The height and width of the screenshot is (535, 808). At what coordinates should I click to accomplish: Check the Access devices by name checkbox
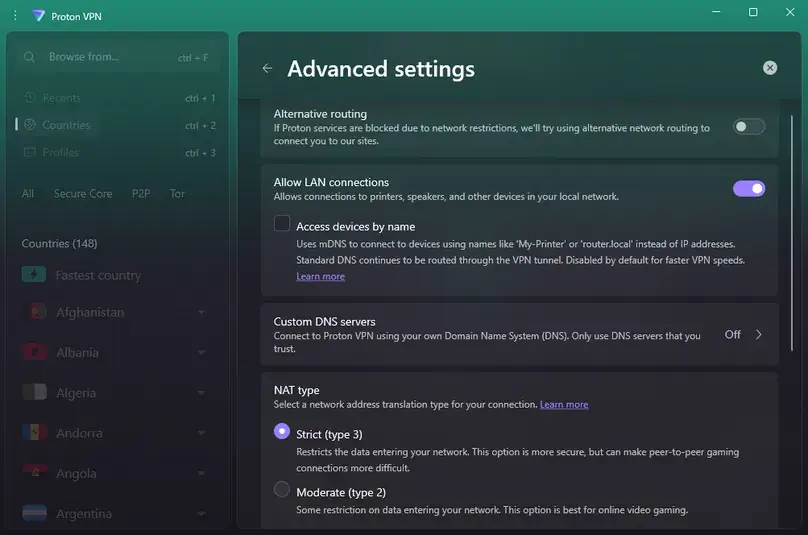coord(282,223)
